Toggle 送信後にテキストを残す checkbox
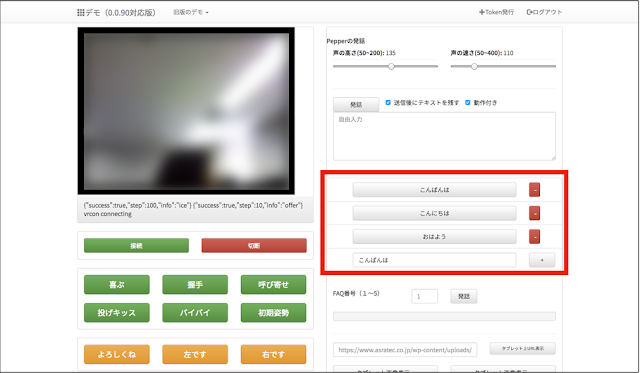The image size is (640, 373). click(x=388, y=102)
